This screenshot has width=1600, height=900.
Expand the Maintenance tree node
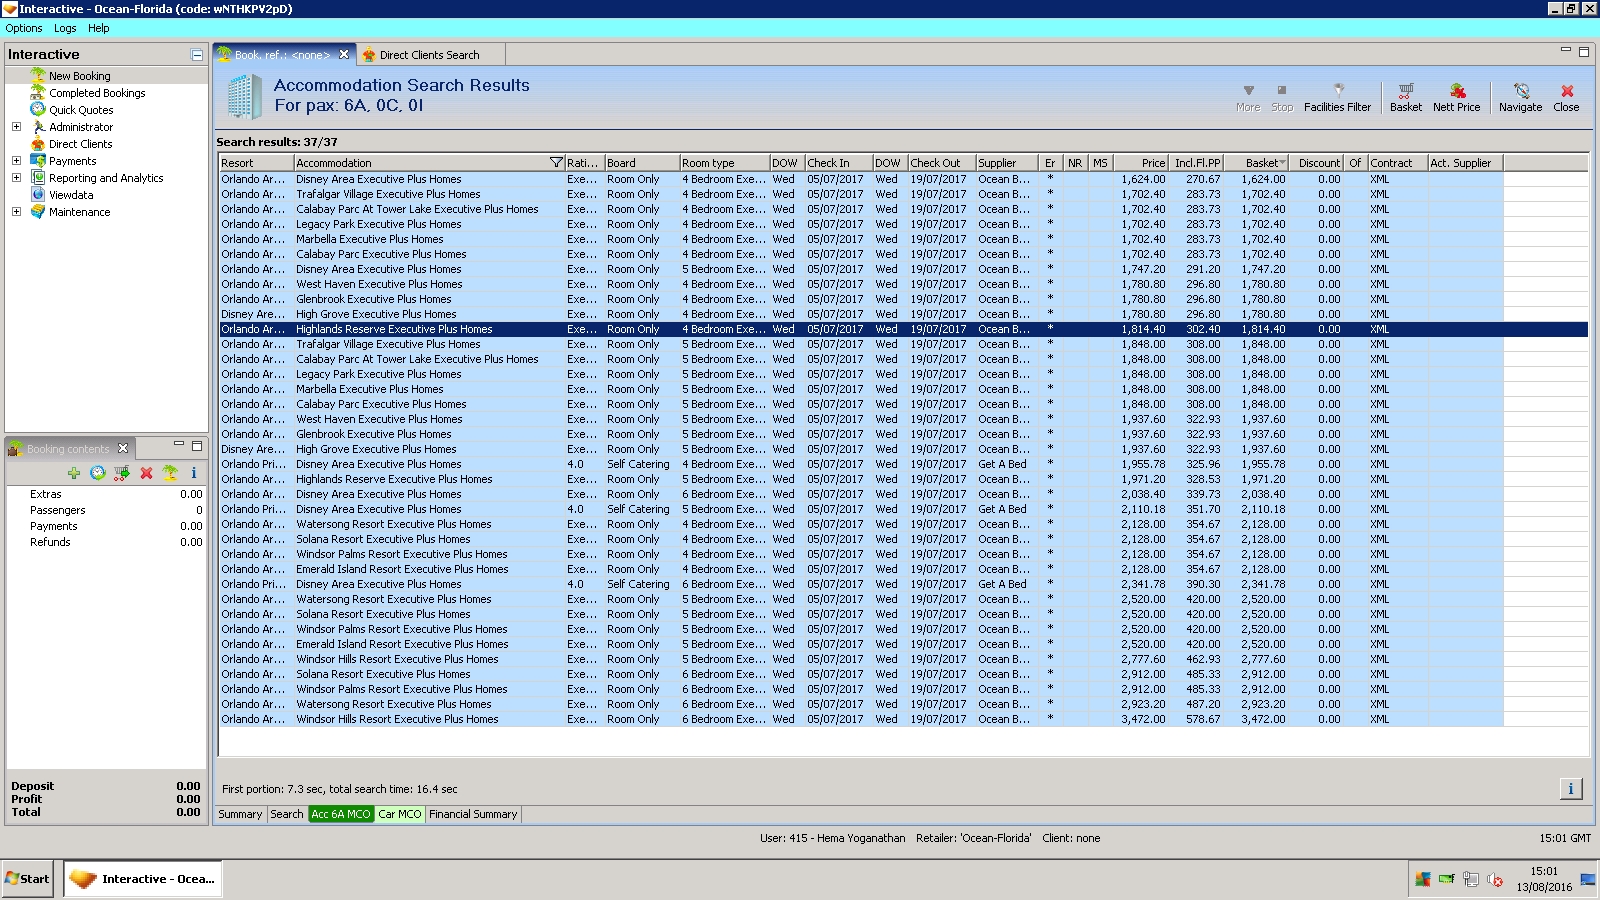(x=16, y=212)
